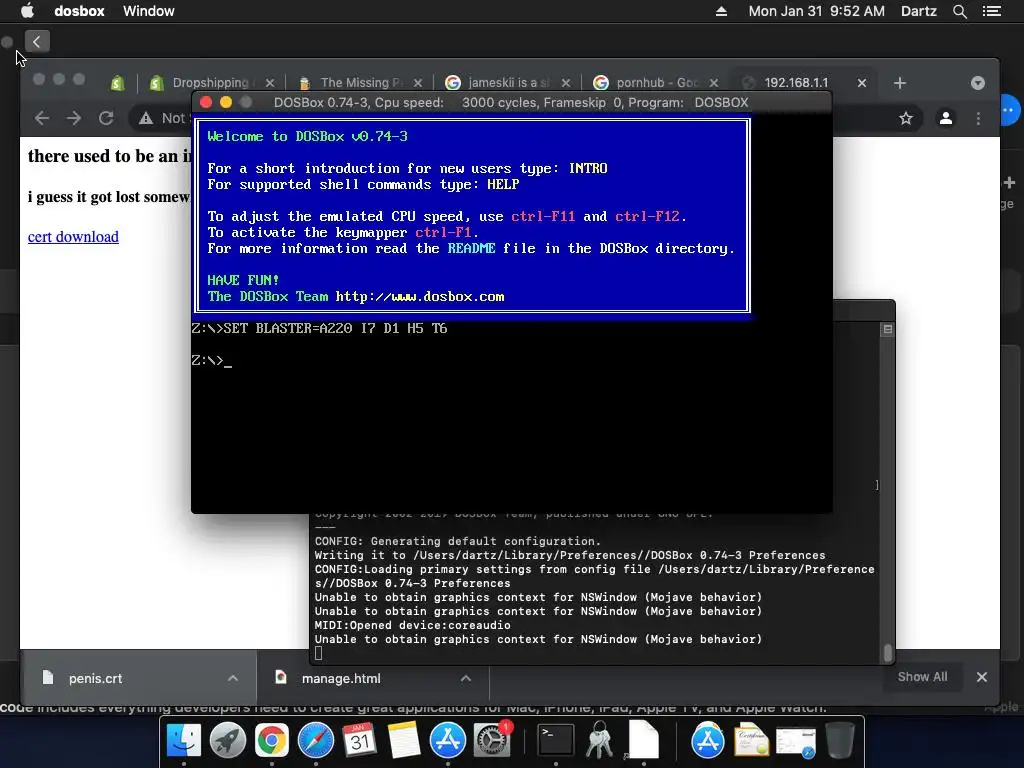Viewport: 1024px width, 768px height.
Task: Open System Preferences with notification badge
Action: 491,741
